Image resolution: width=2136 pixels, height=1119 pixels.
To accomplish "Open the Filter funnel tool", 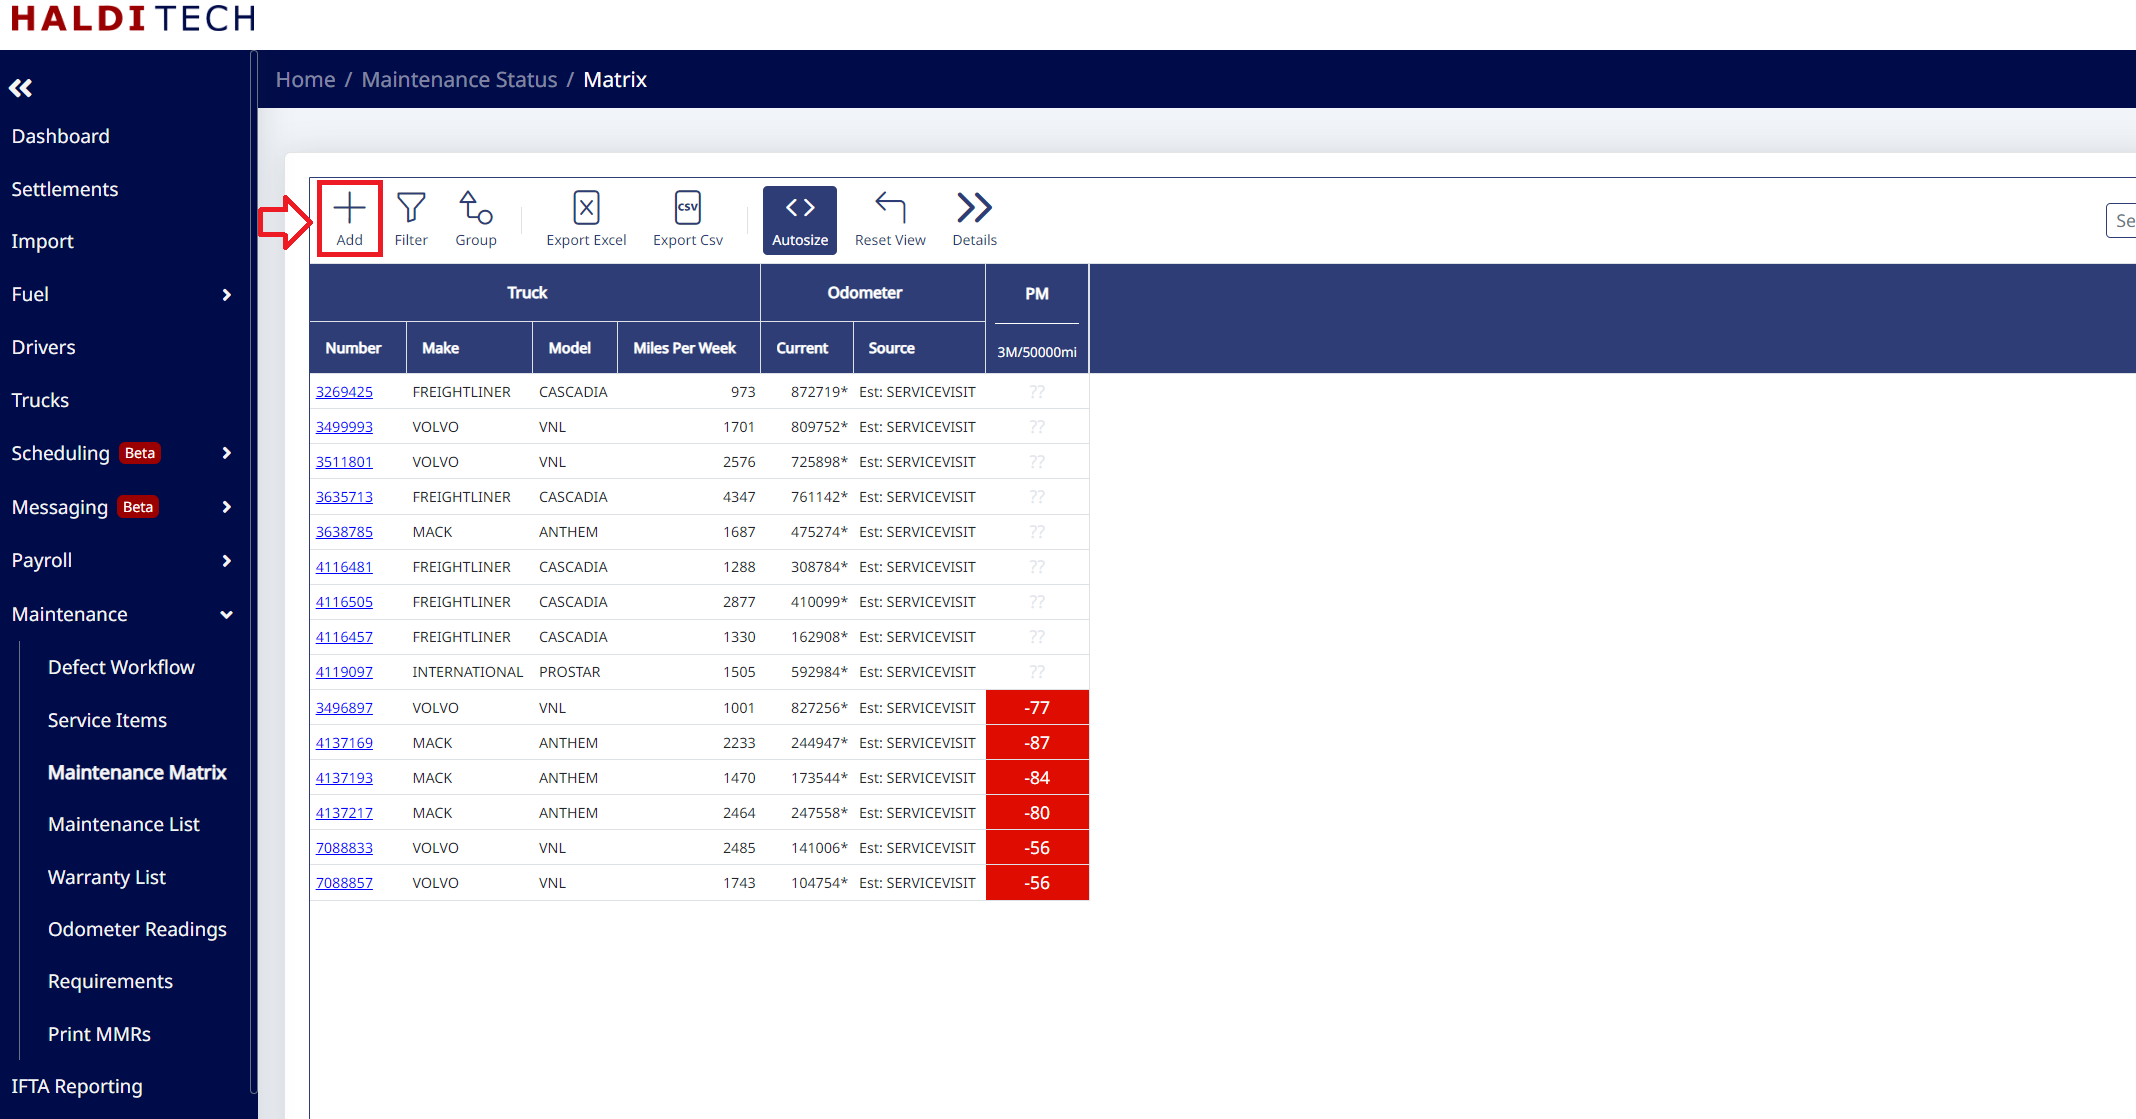I will tap(411, 208).
